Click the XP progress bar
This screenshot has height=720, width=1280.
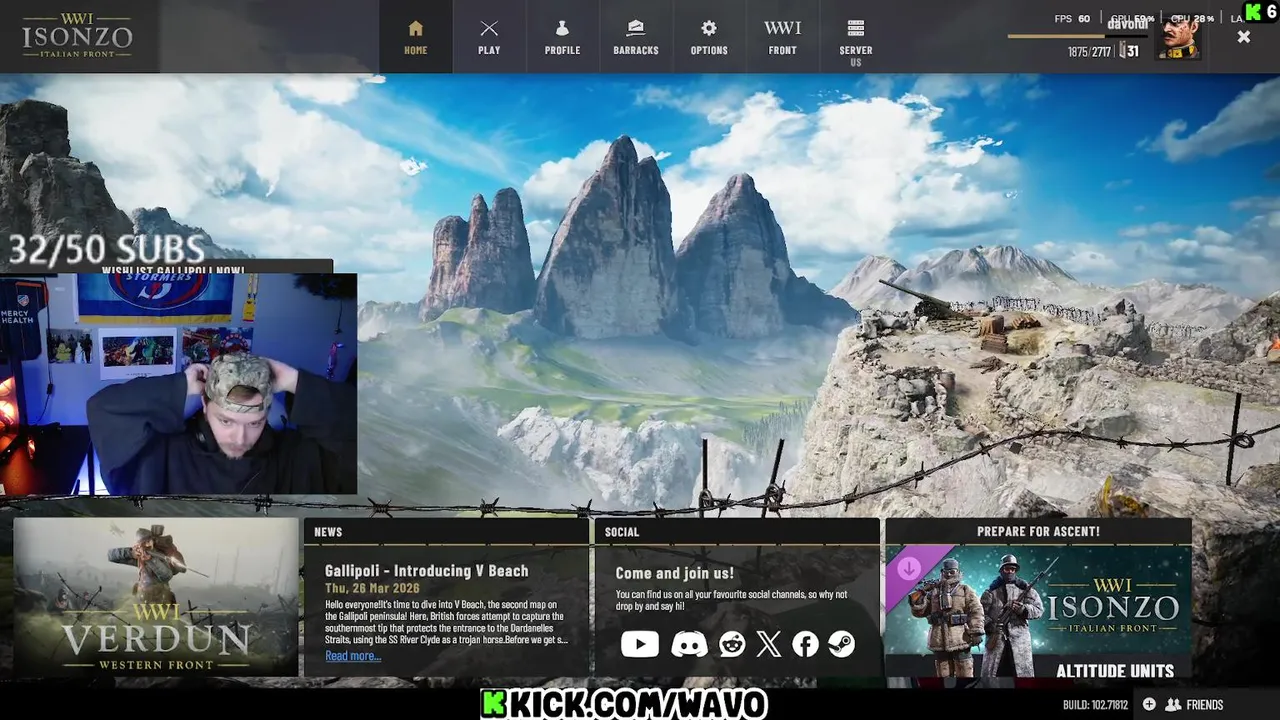pyautogui.click(x=1077, y=36)
